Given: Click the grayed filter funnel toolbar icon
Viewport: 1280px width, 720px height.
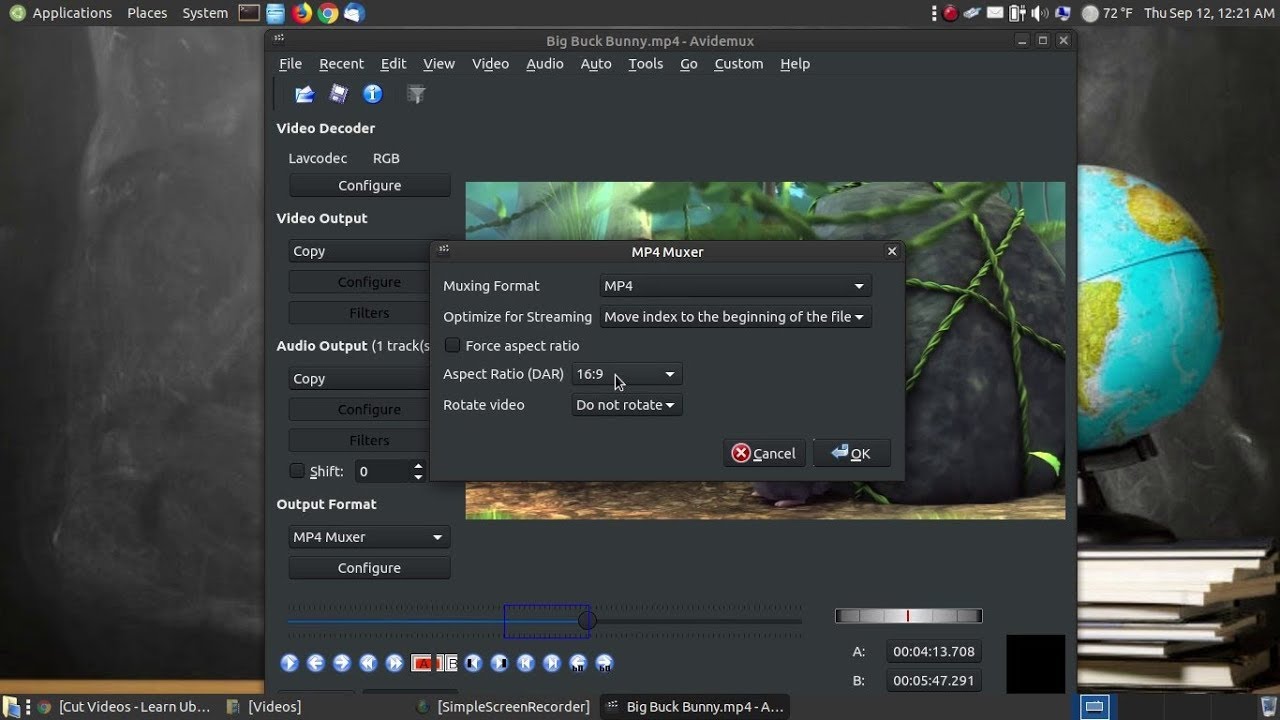Looking at the screenshot, I should [416, 94].
